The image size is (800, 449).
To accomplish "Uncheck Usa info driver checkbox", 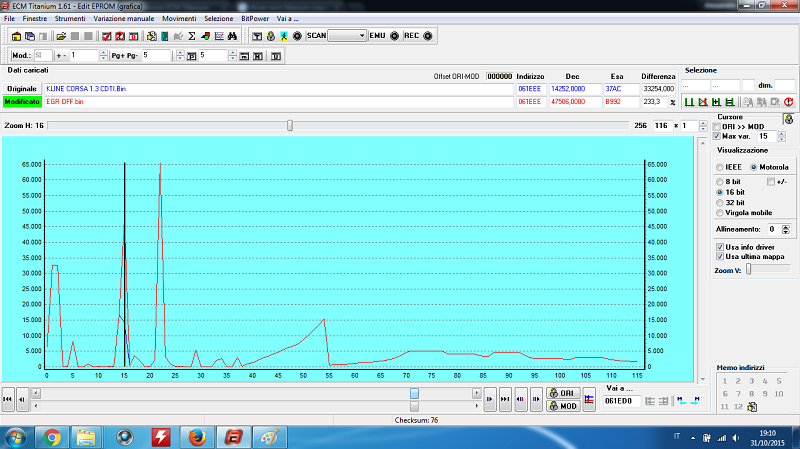I will pos(720,246).
